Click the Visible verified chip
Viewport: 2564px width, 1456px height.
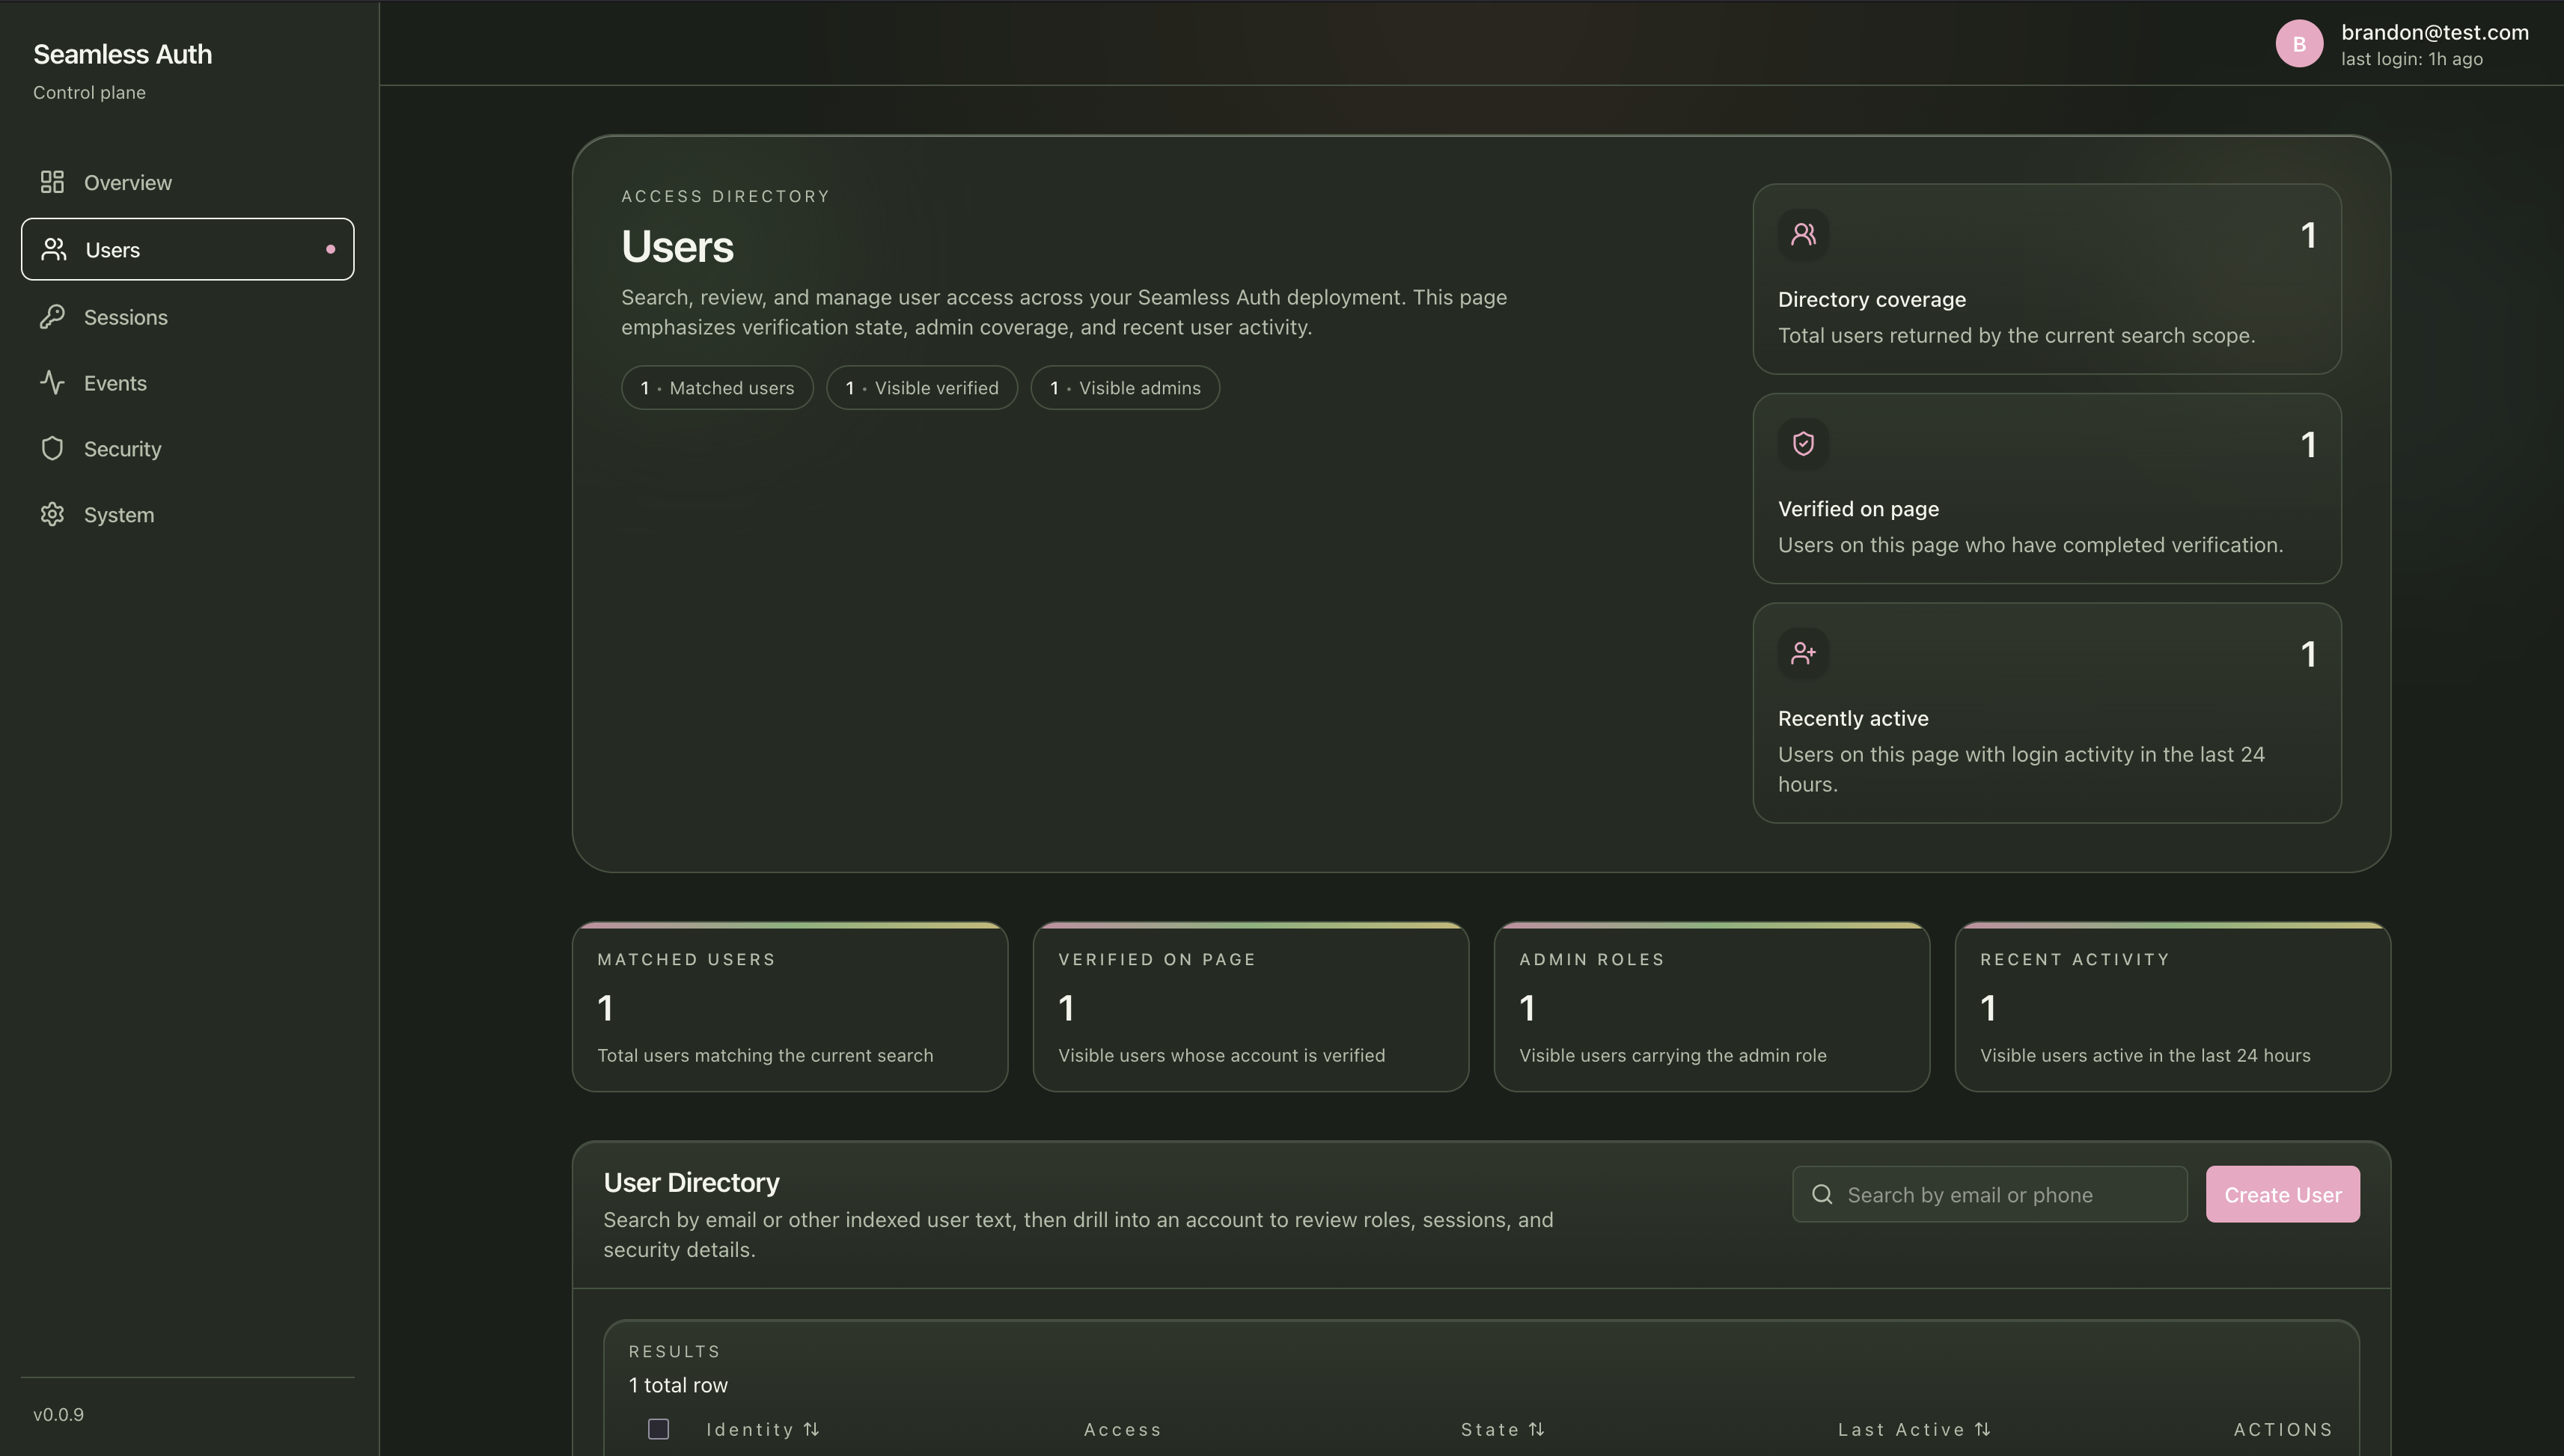[921, 387]
